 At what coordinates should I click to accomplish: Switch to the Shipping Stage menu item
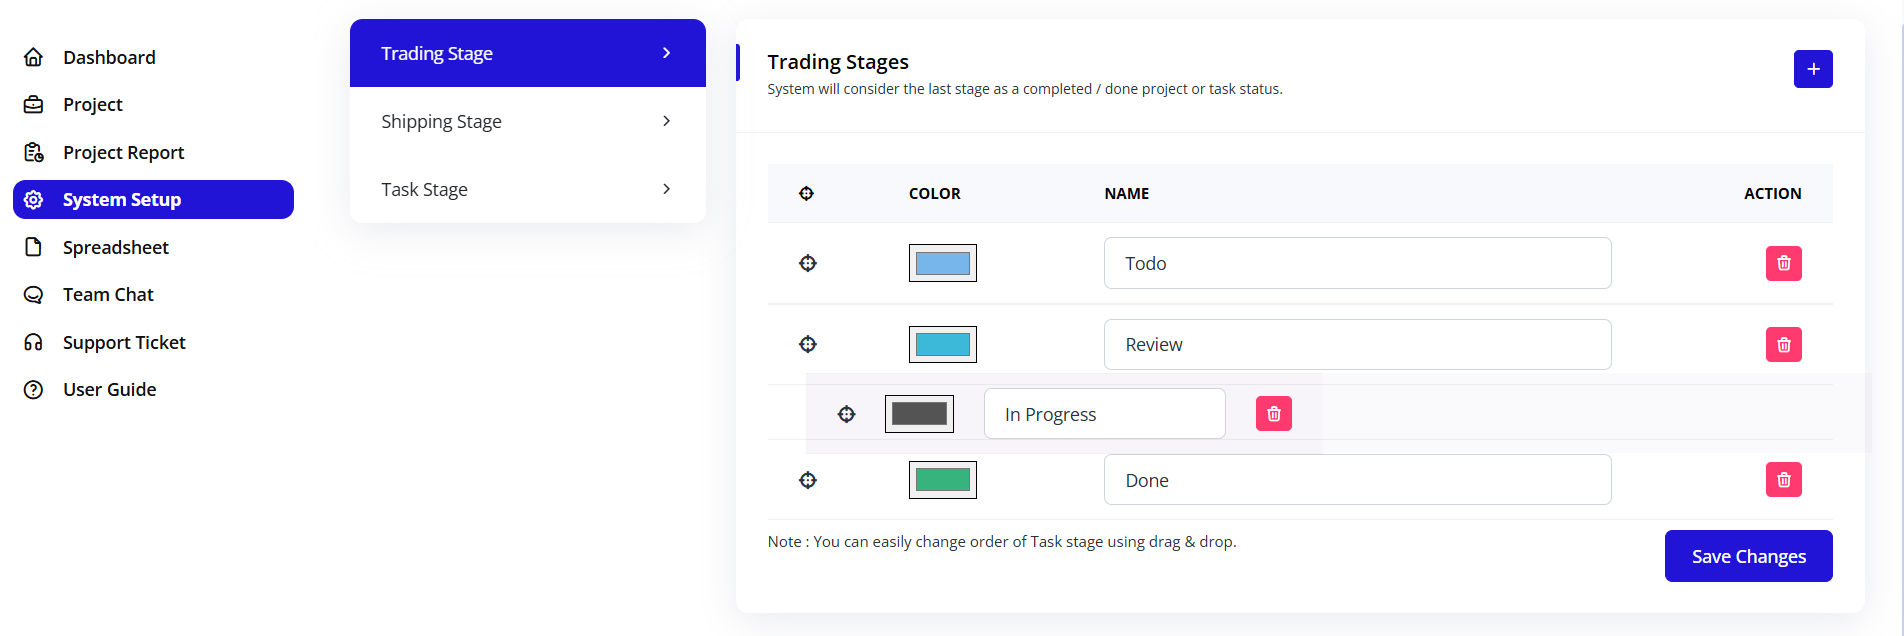[x=441, y=121]
